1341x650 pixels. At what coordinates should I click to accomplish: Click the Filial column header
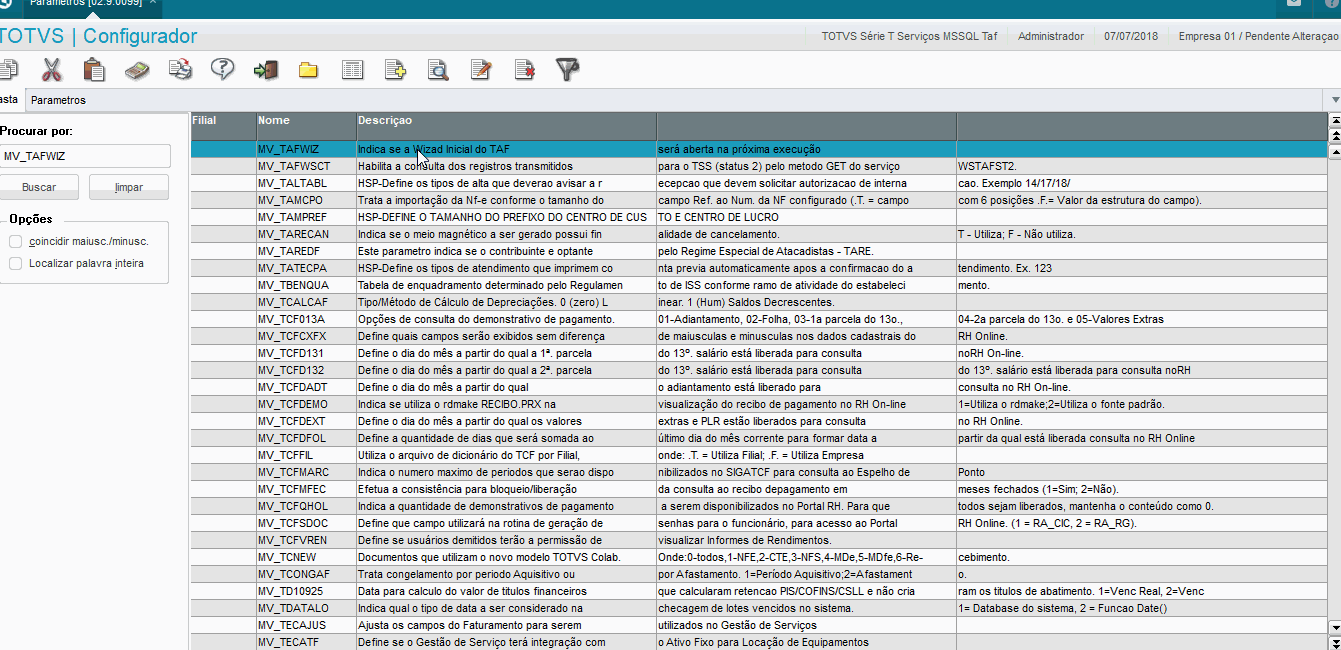(x=223, y=126)
